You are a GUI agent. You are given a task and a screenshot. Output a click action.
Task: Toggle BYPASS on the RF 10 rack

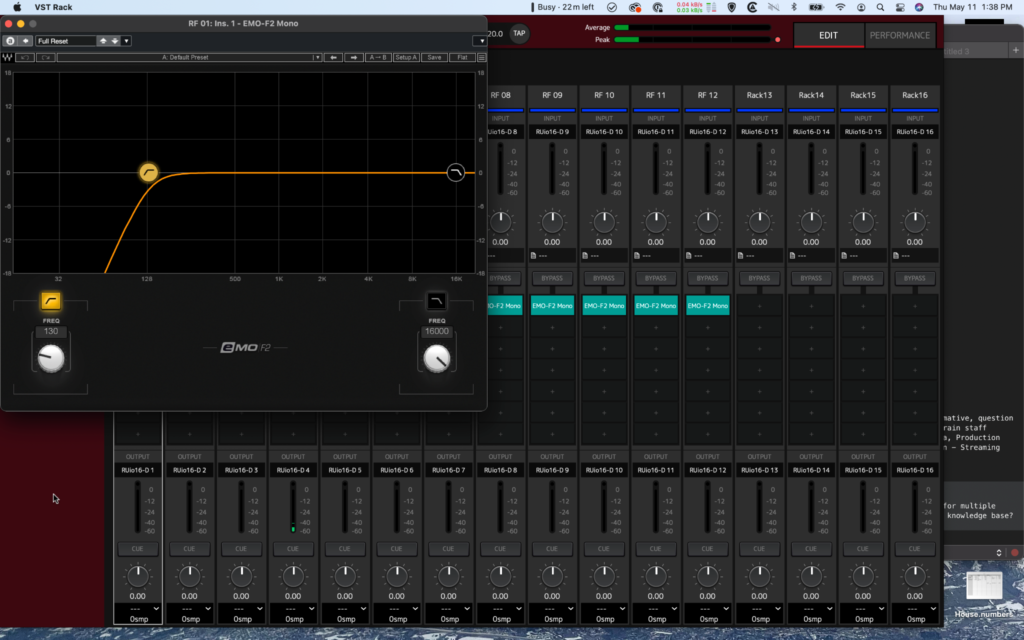(x=604, y=278)
